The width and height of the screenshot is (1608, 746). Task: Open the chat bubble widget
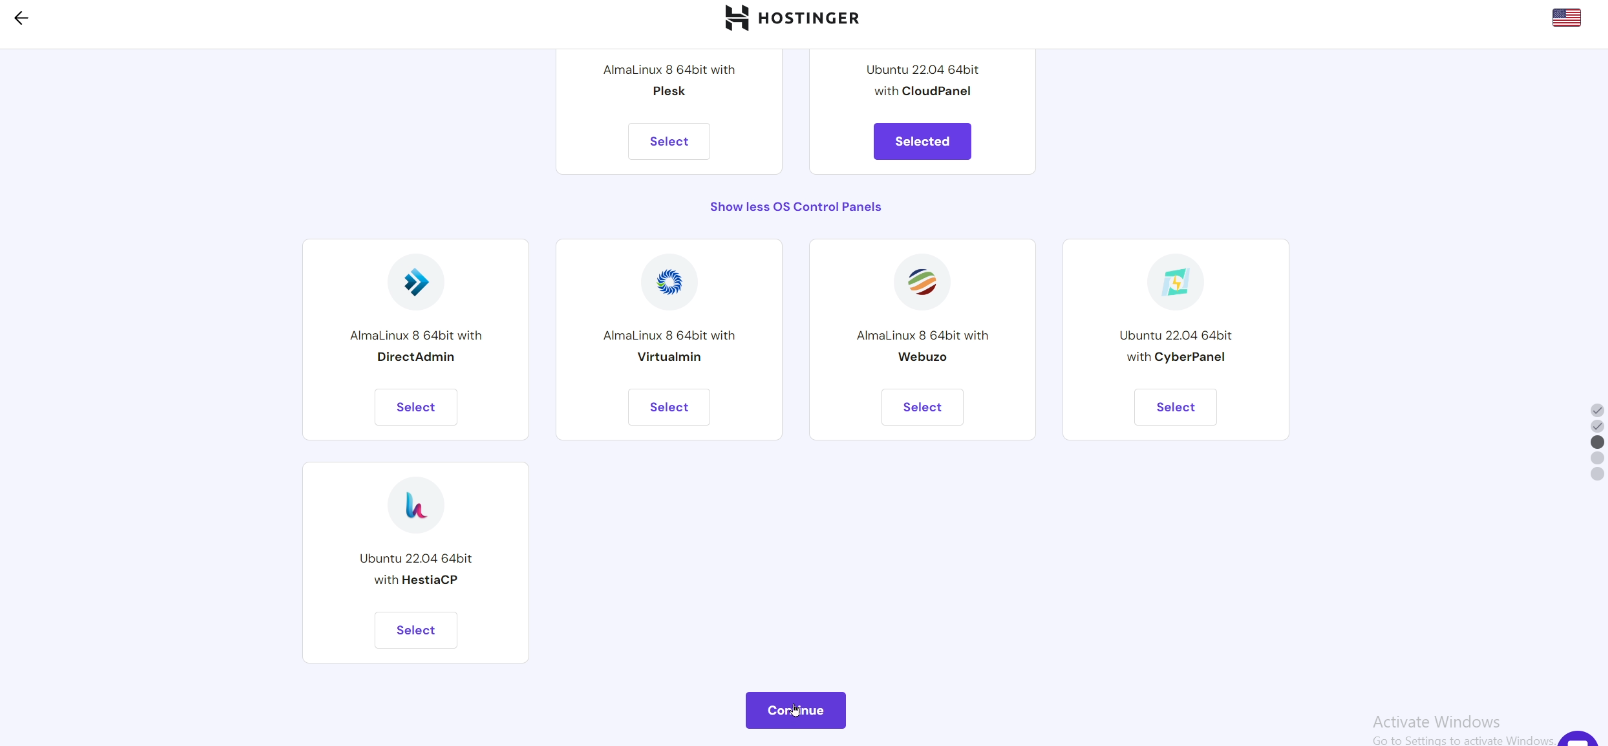point(1578,739)
